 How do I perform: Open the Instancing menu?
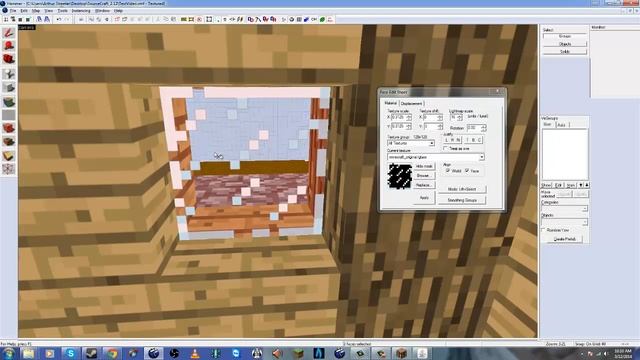point(81,11)
